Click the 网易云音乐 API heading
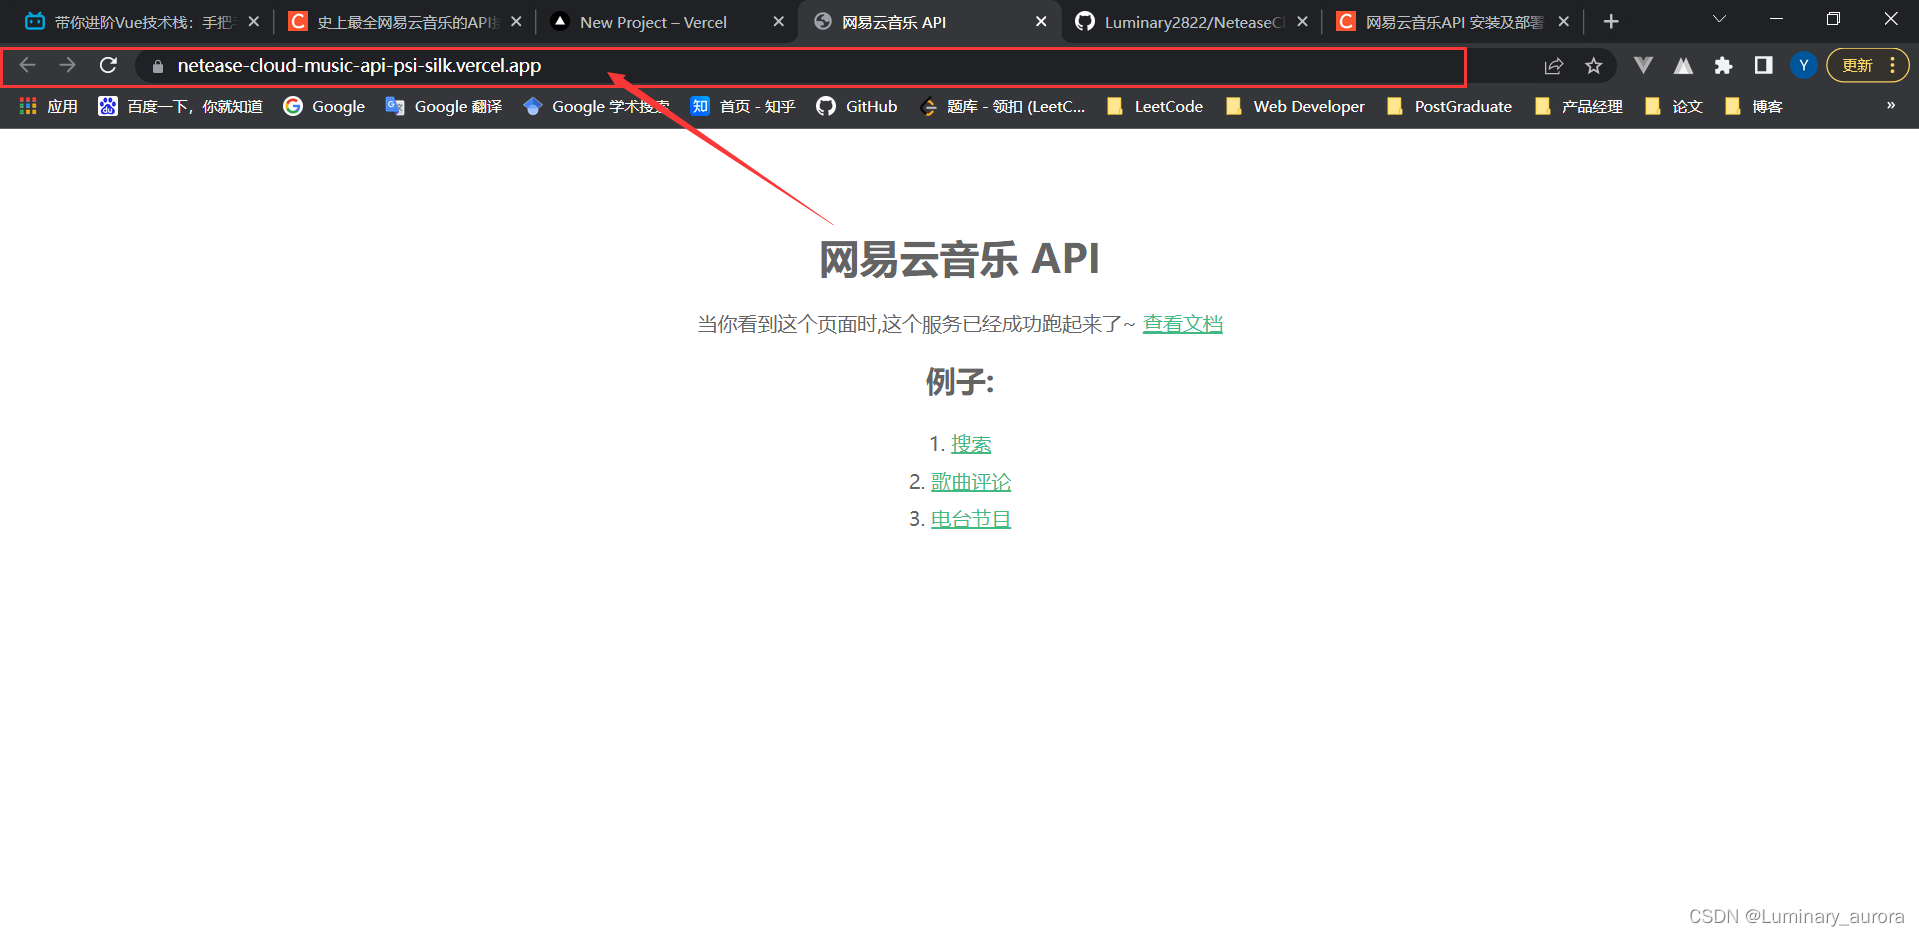Image resolution: width=1919 pixels, height=936 pixels. click(x=959, y=259)
